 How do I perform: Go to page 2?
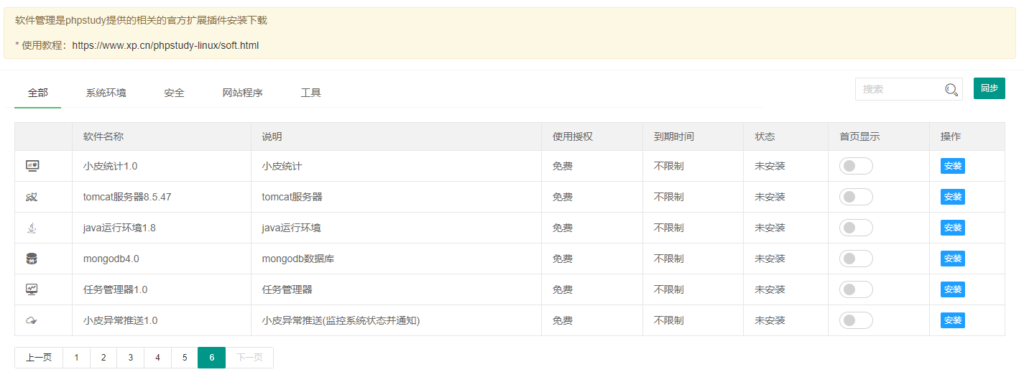pyautogui.click(x=104, y=358)
